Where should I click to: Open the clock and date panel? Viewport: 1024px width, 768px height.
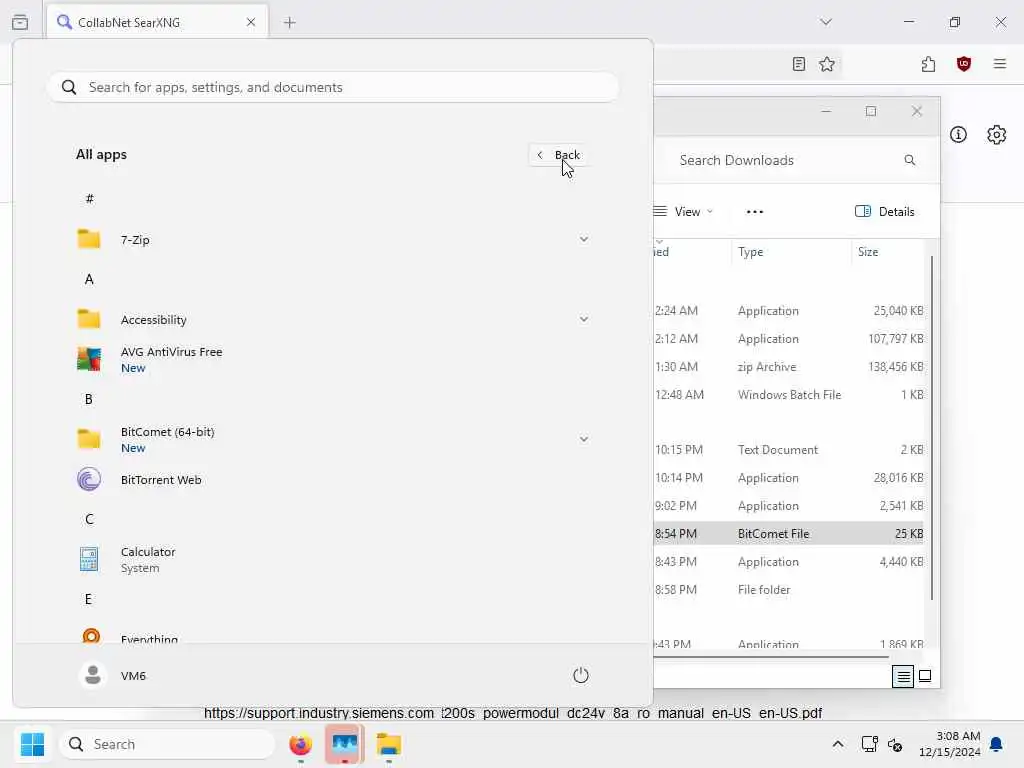[949, 744]
